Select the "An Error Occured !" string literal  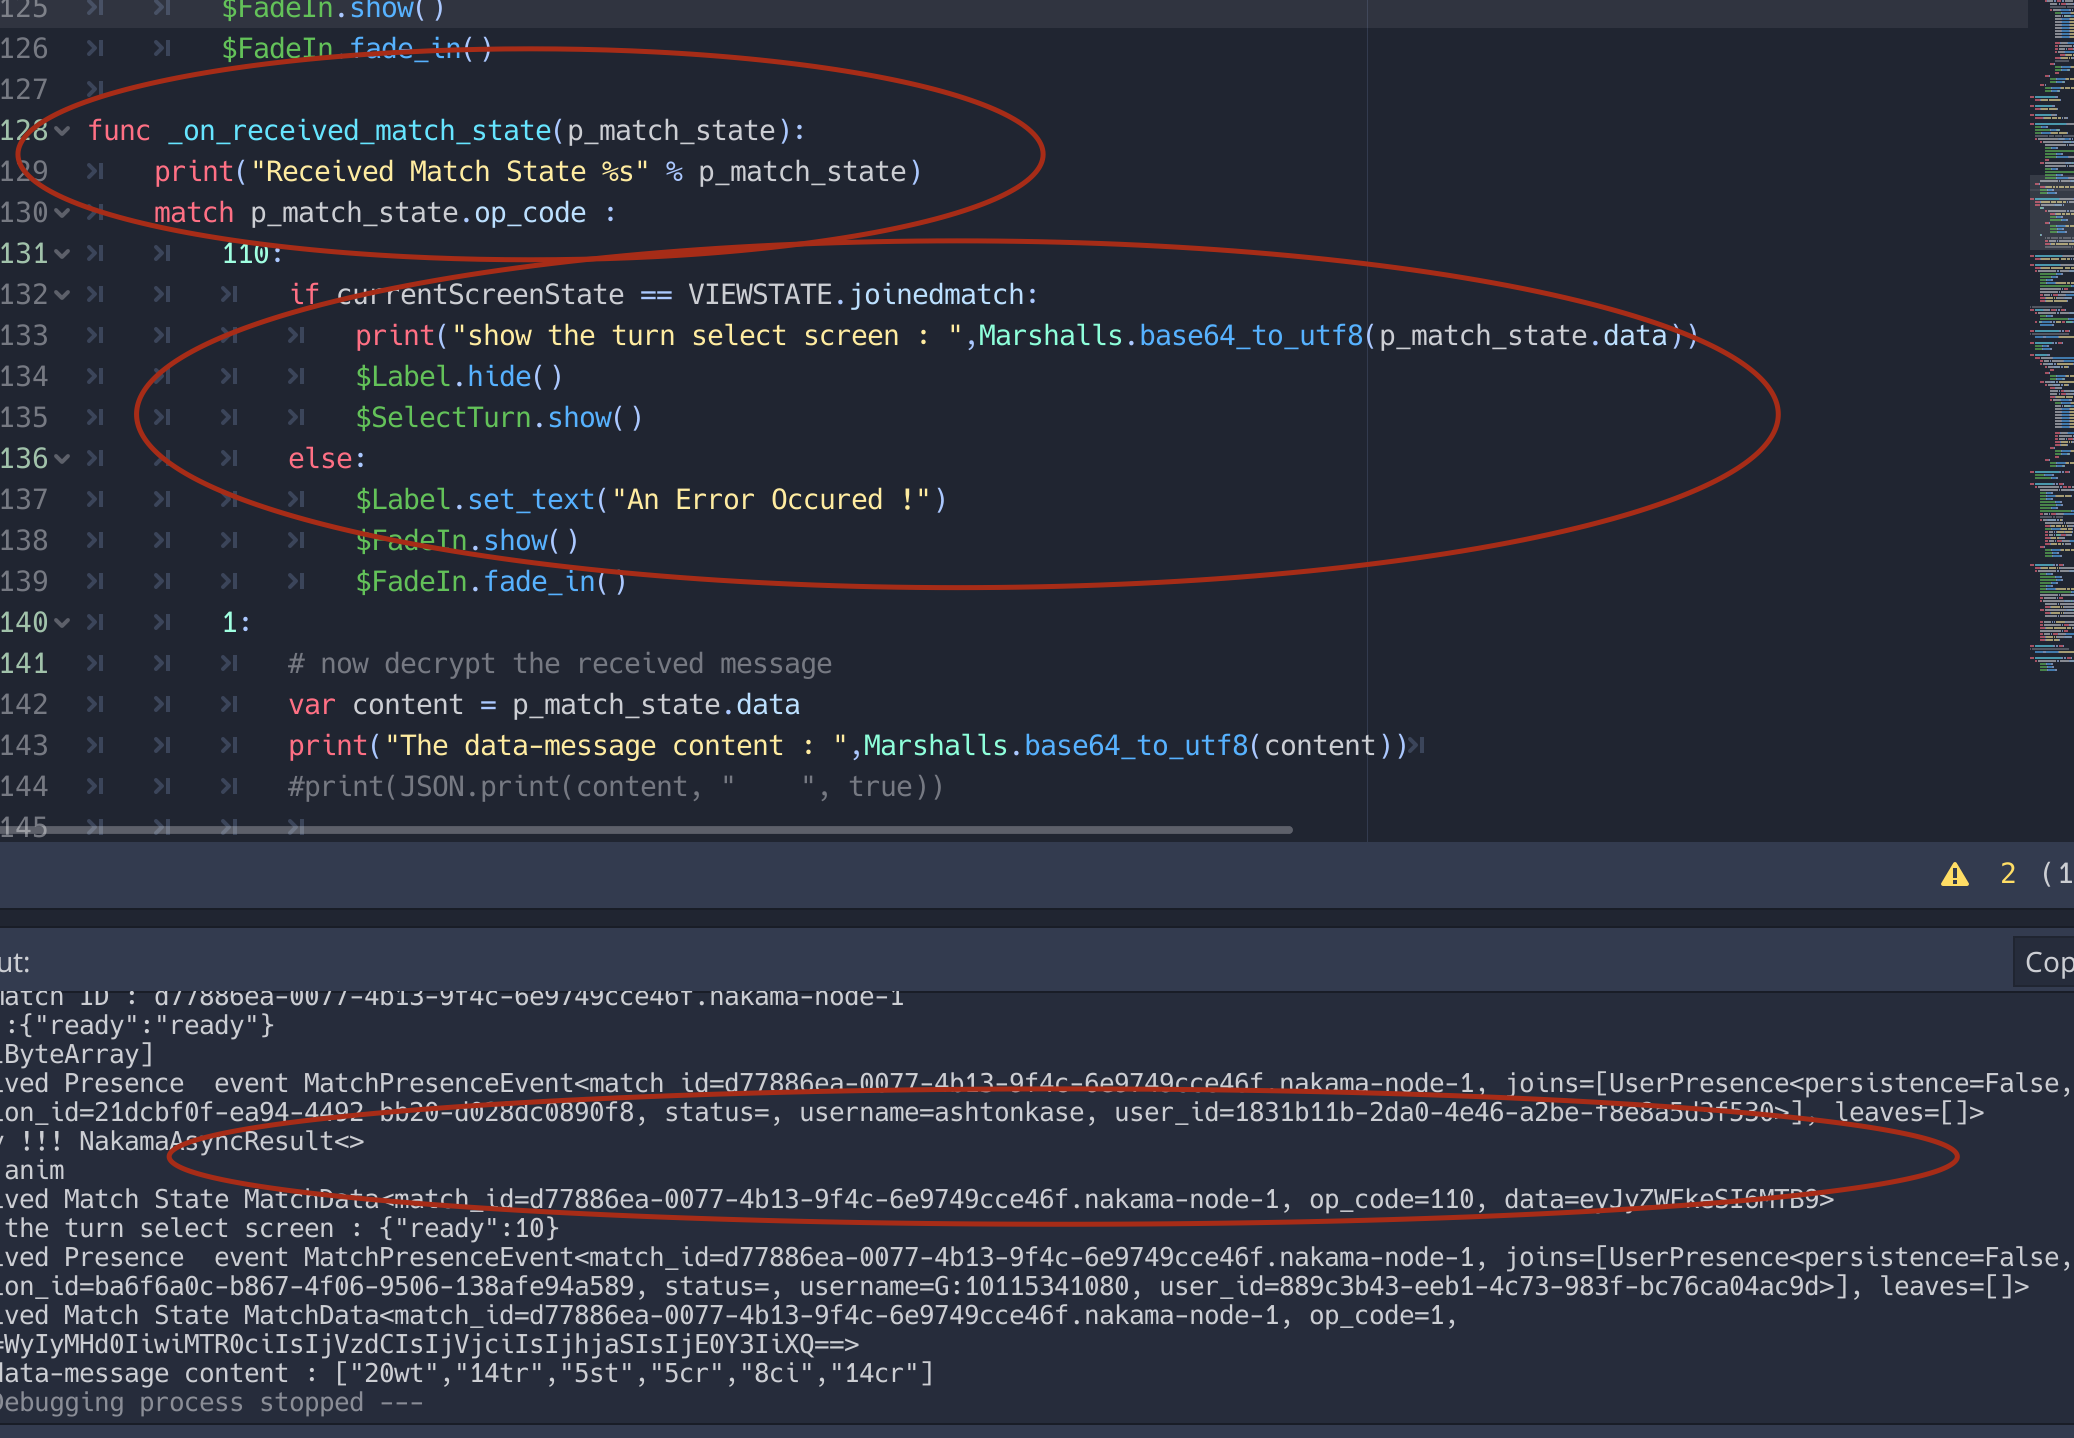coord(775,499)
